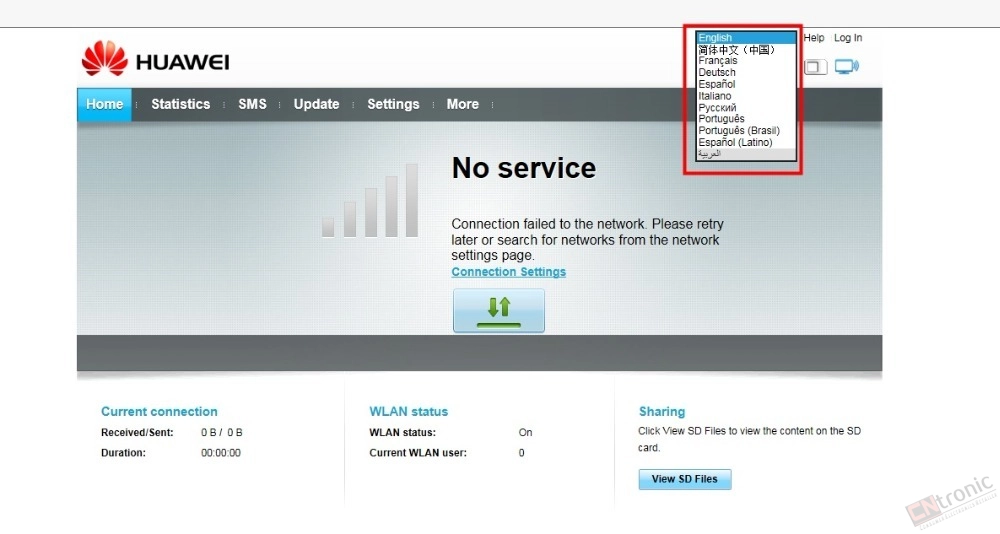
Task: Click the WLAN status heading
Action: (408, 412)
